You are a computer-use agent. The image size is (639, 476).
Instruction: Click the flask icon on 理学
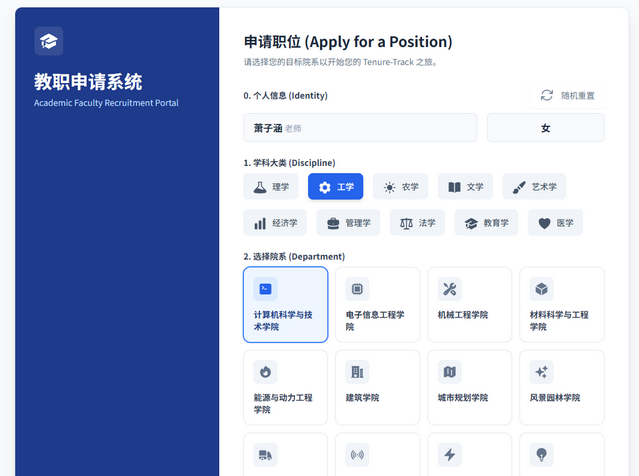tap(260, 187)
